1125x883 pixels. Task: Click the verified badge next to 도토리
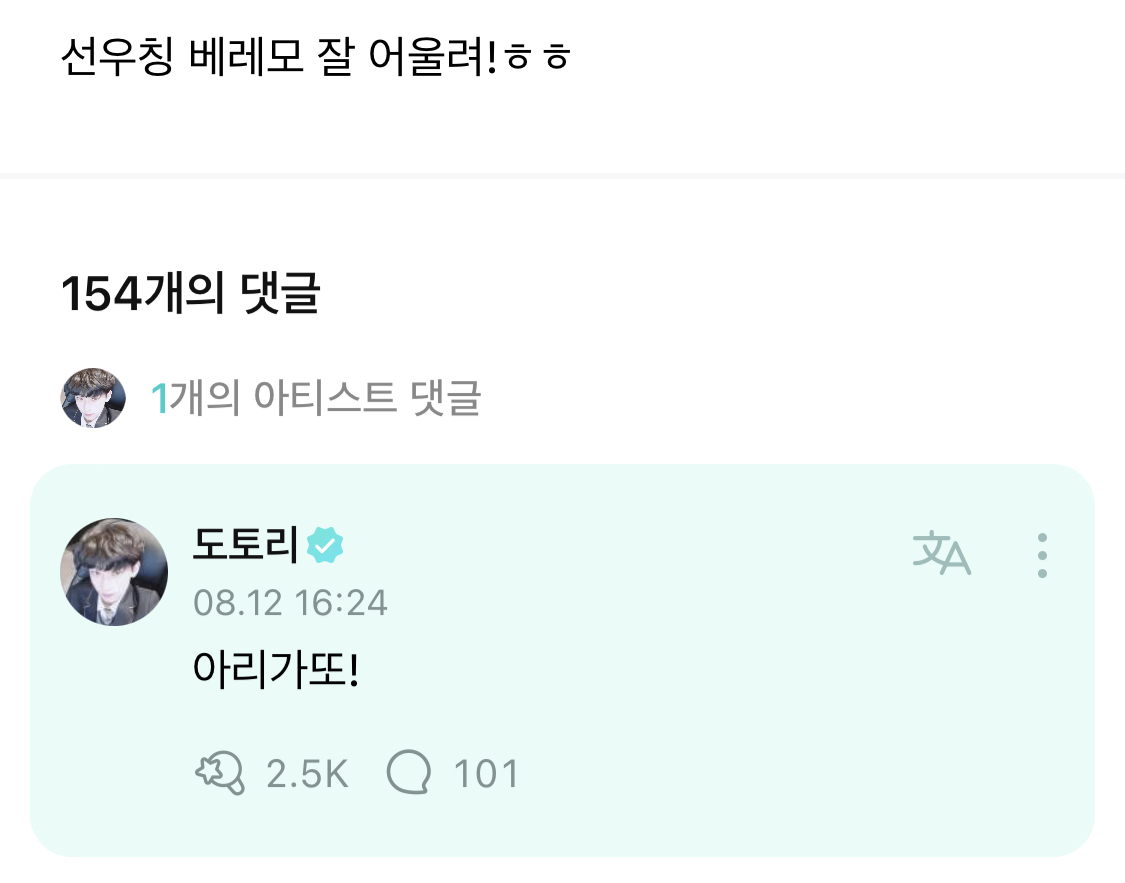[326, 545]
